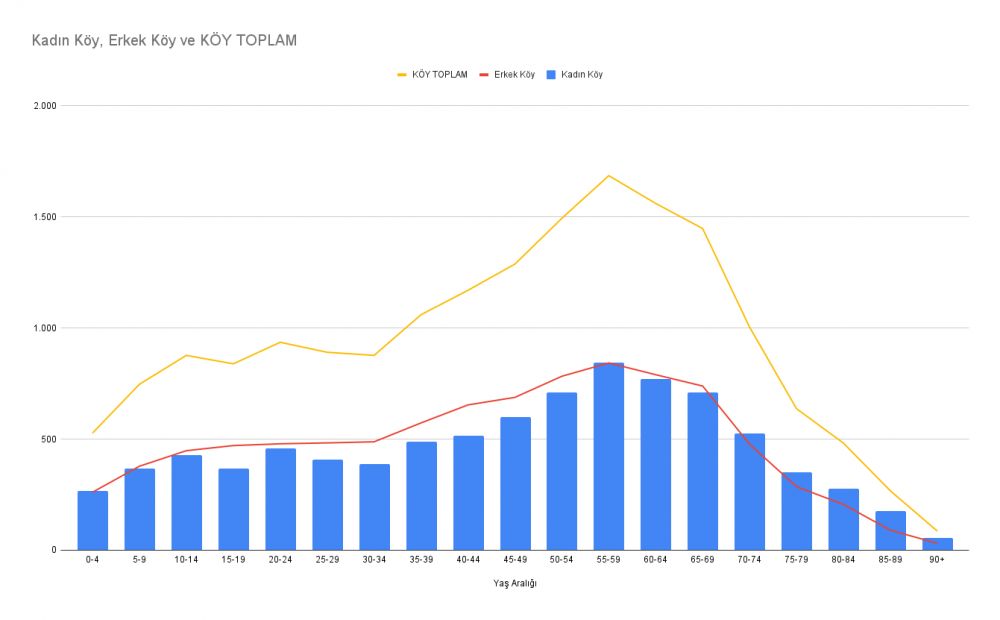Click the yellow line peak at 55-59
This screenshot has width=1000, height=620.
pos(609,176)
